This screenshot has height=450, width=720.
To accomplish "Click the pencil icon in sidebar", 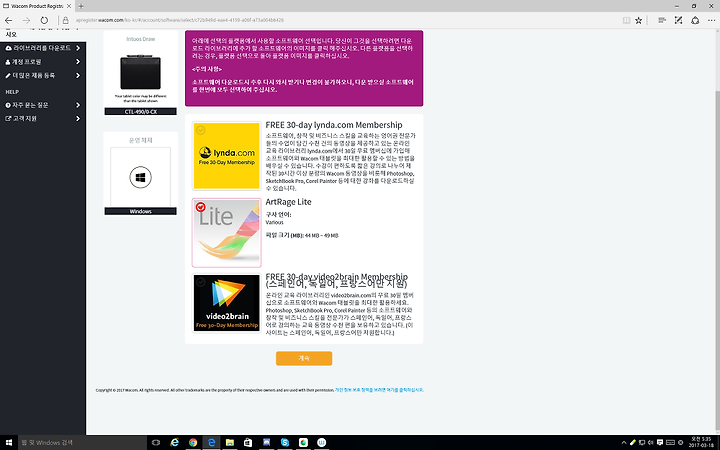I will coord(8,75).
